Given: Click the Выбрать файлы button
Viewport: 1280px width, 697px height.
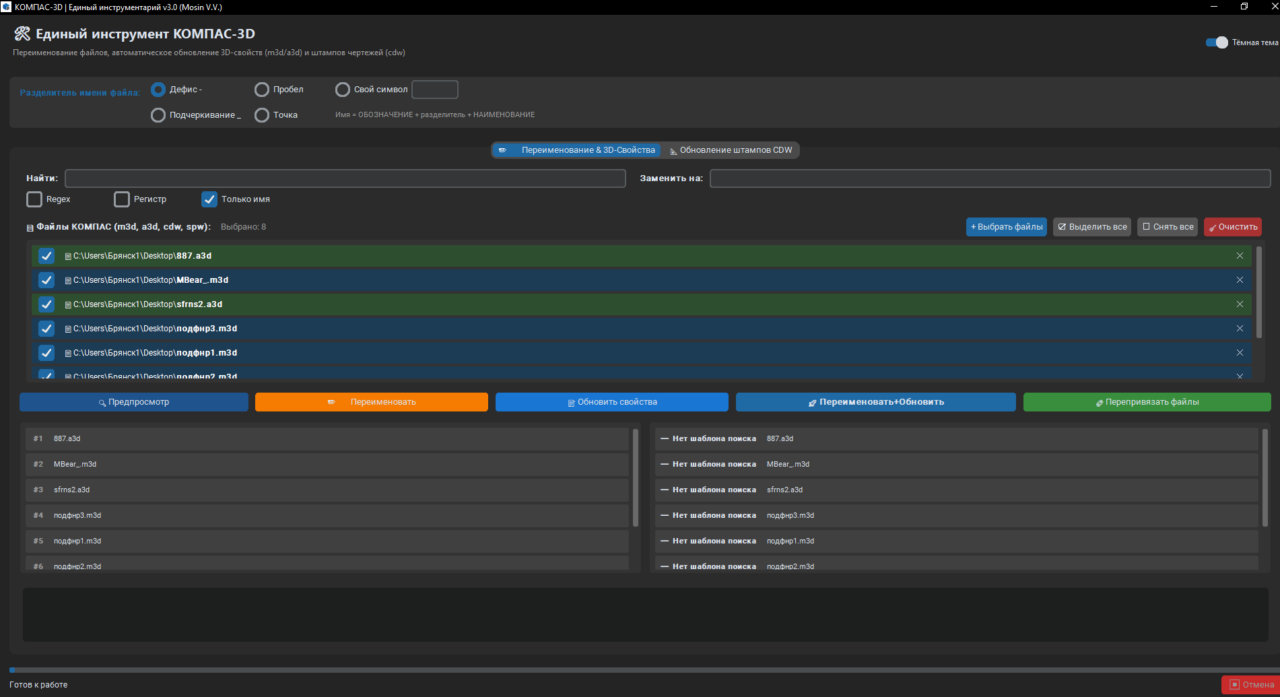Looking at the screenshot, I should (x=1006, y=227).
